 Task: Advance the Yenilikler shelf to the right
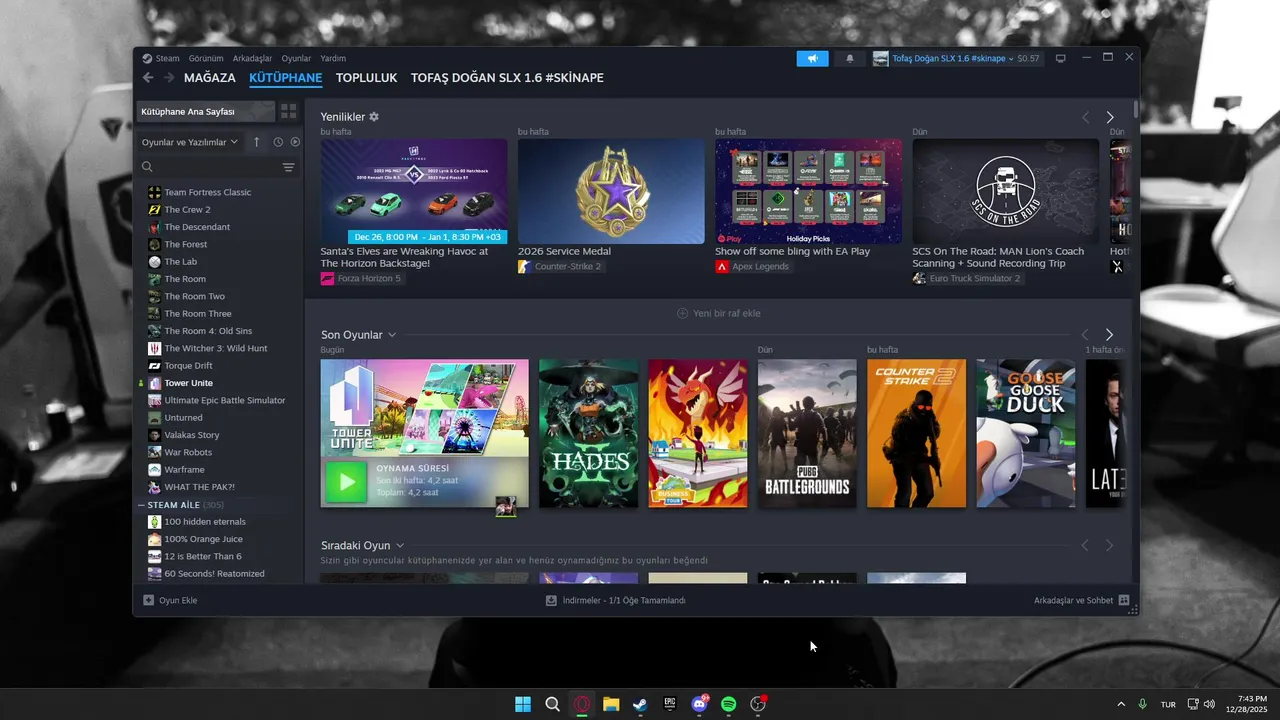click(1109, 117)
